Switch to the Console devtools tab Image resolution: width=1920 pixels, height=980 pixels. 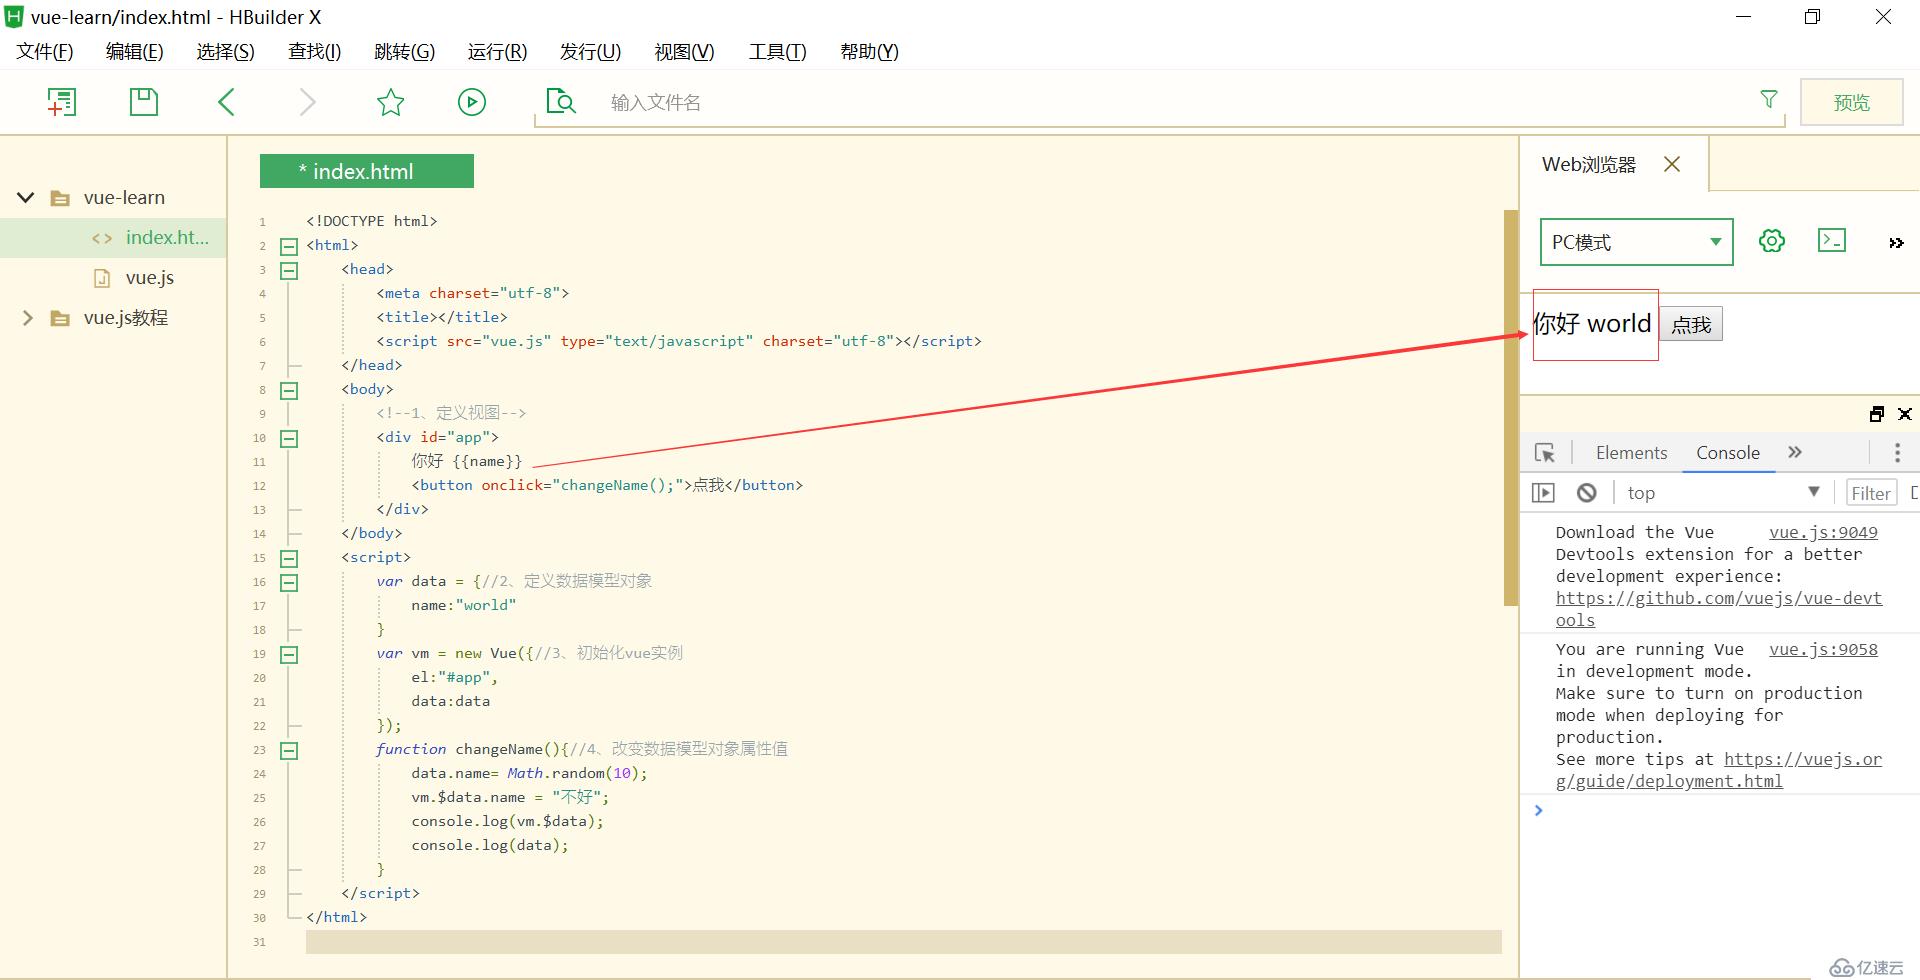[x=1728, y=453]
